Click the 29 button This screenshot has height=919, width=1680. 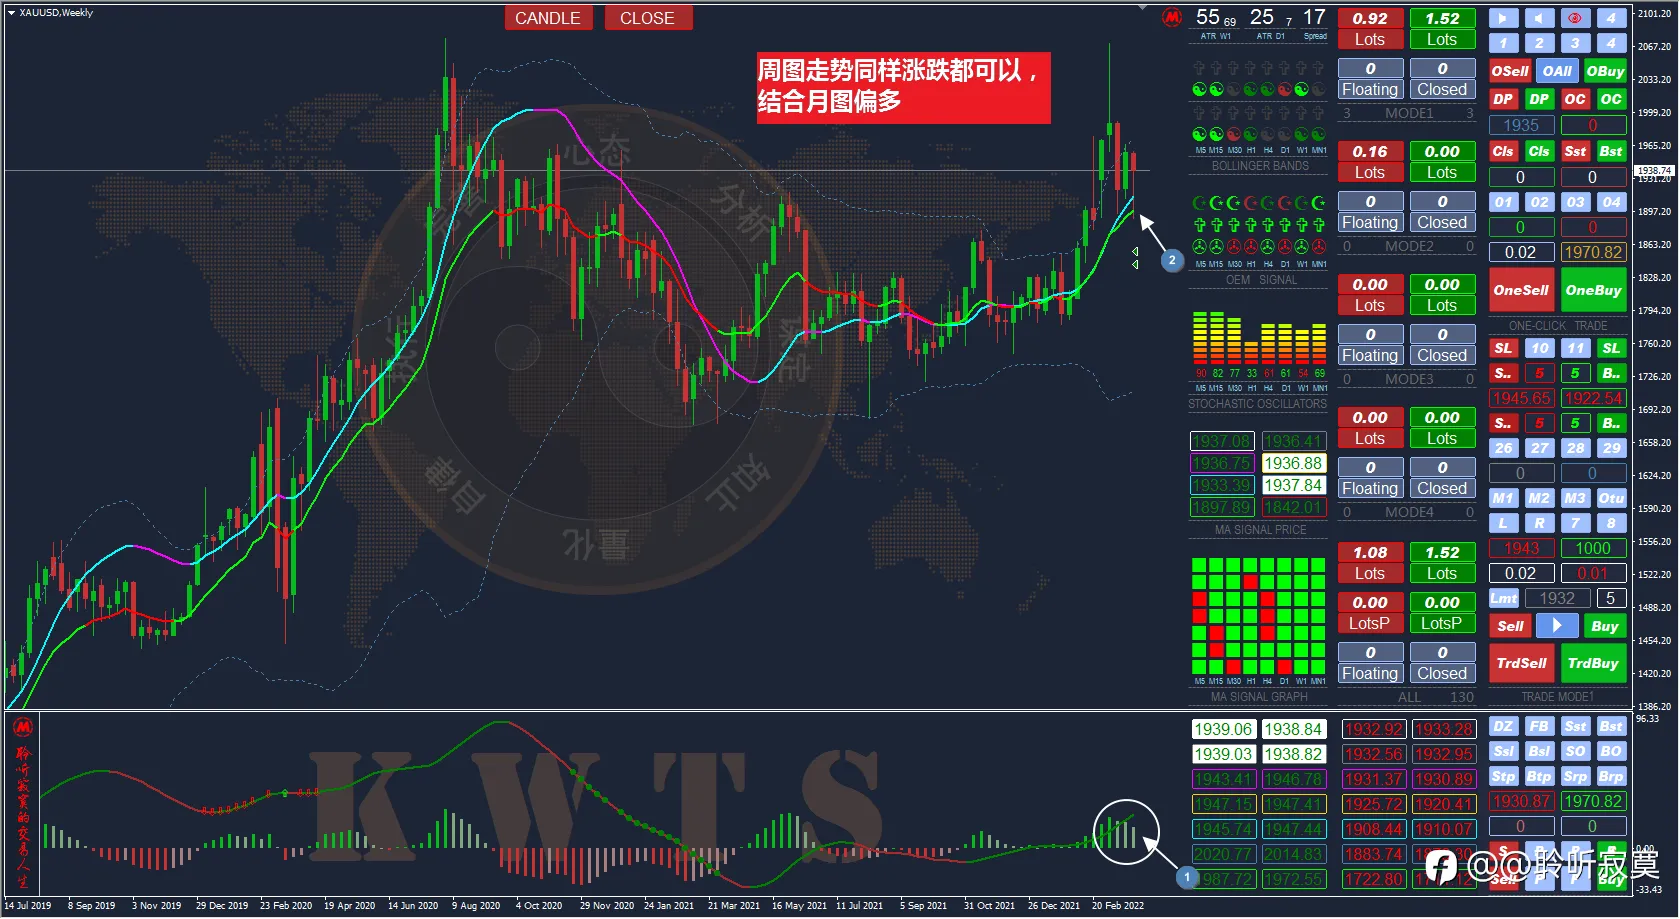click(1611, 448)
